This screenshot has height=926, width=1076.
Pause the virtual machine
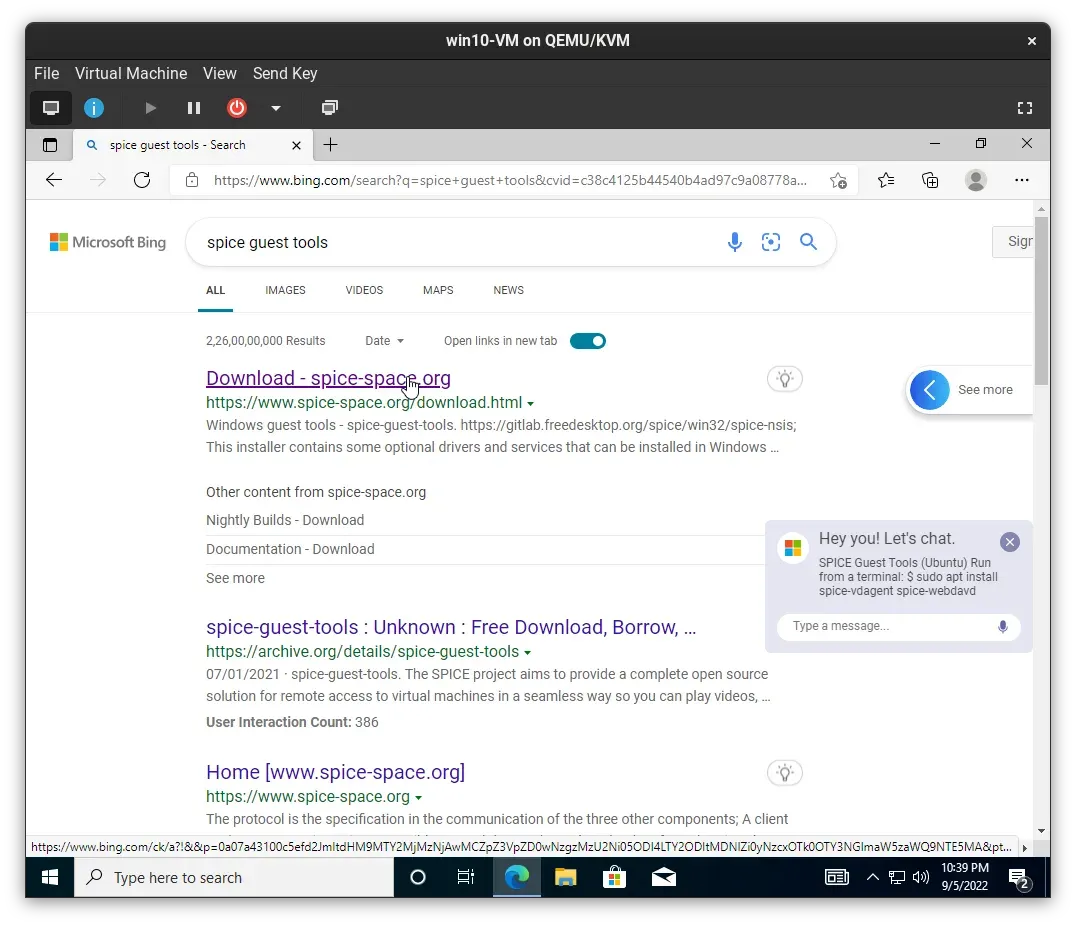pos(194,108)
